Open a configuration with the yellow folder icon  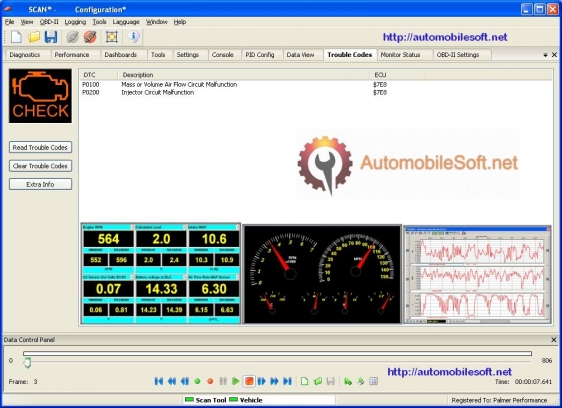pos(34,37)
